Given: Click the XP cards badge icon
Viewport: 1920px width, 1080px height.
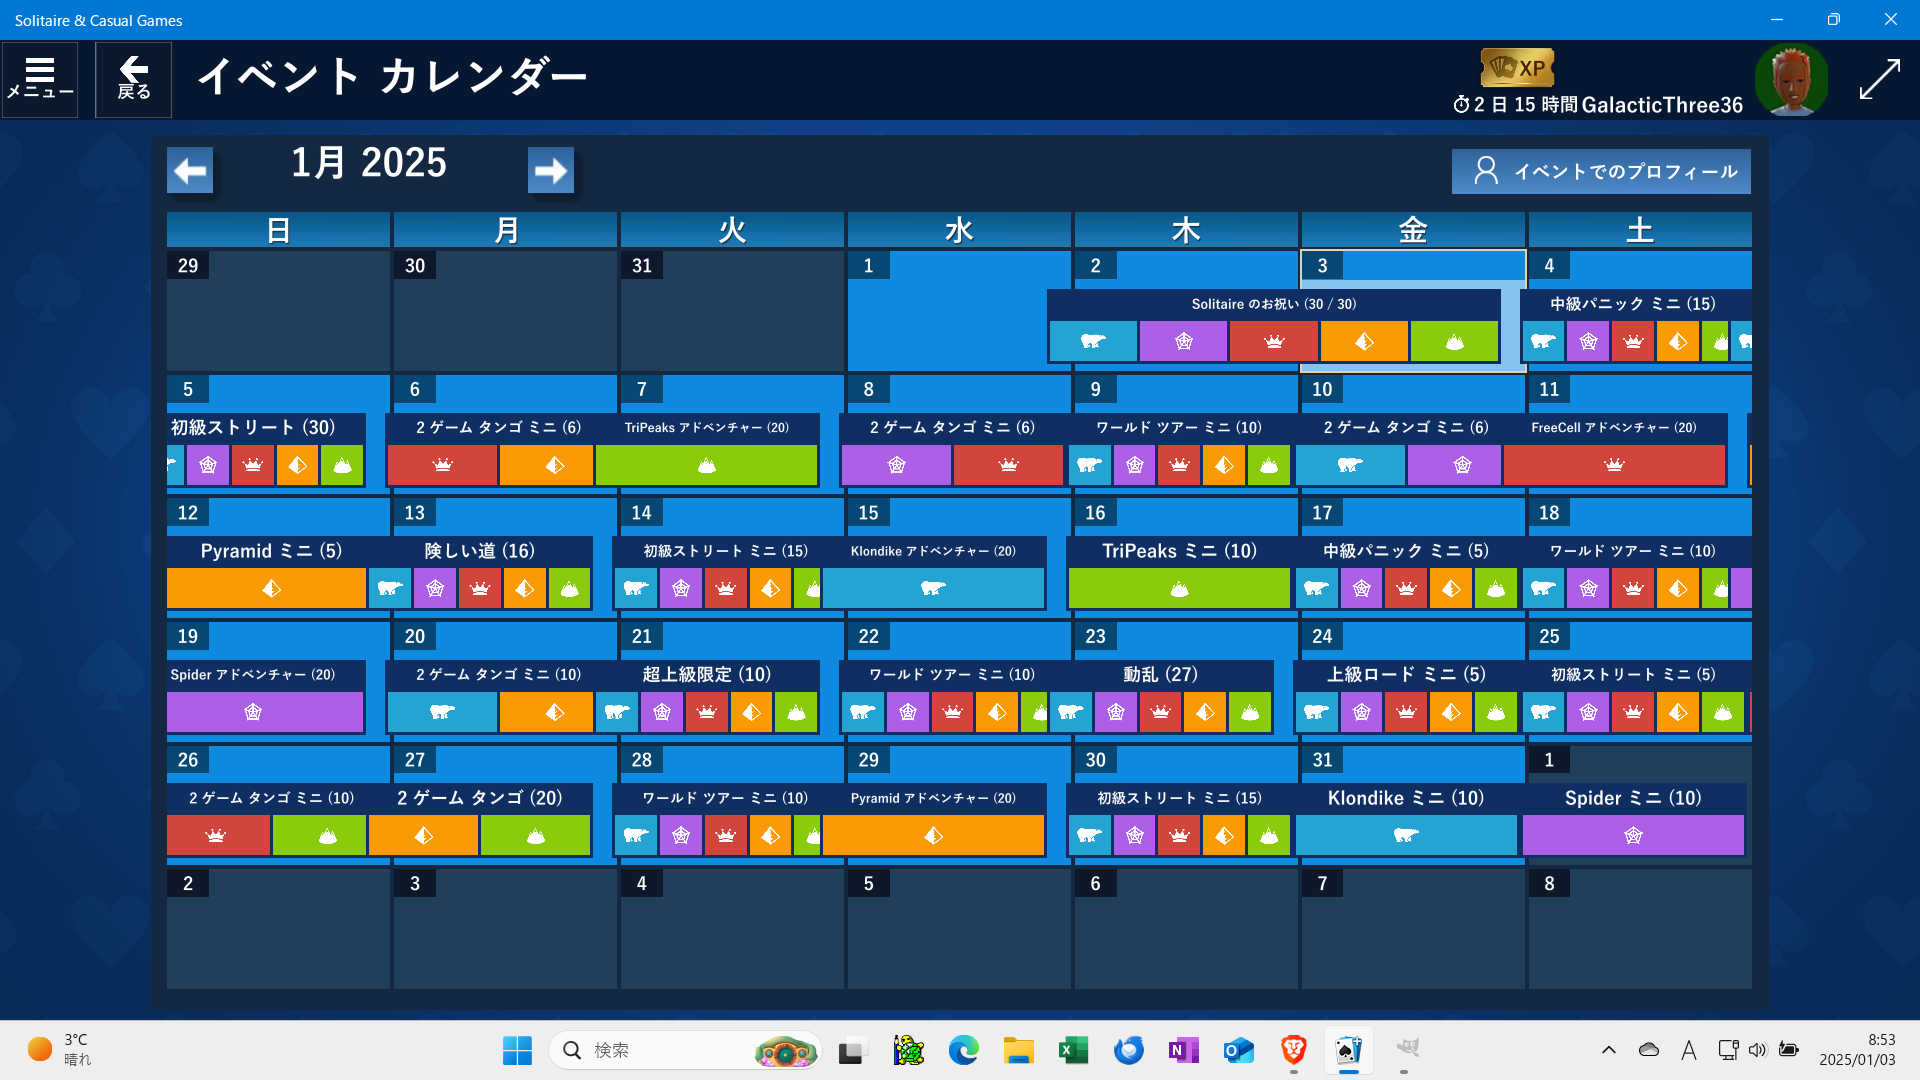Looking at the screenshot, I should click(x=1517, y=68).
